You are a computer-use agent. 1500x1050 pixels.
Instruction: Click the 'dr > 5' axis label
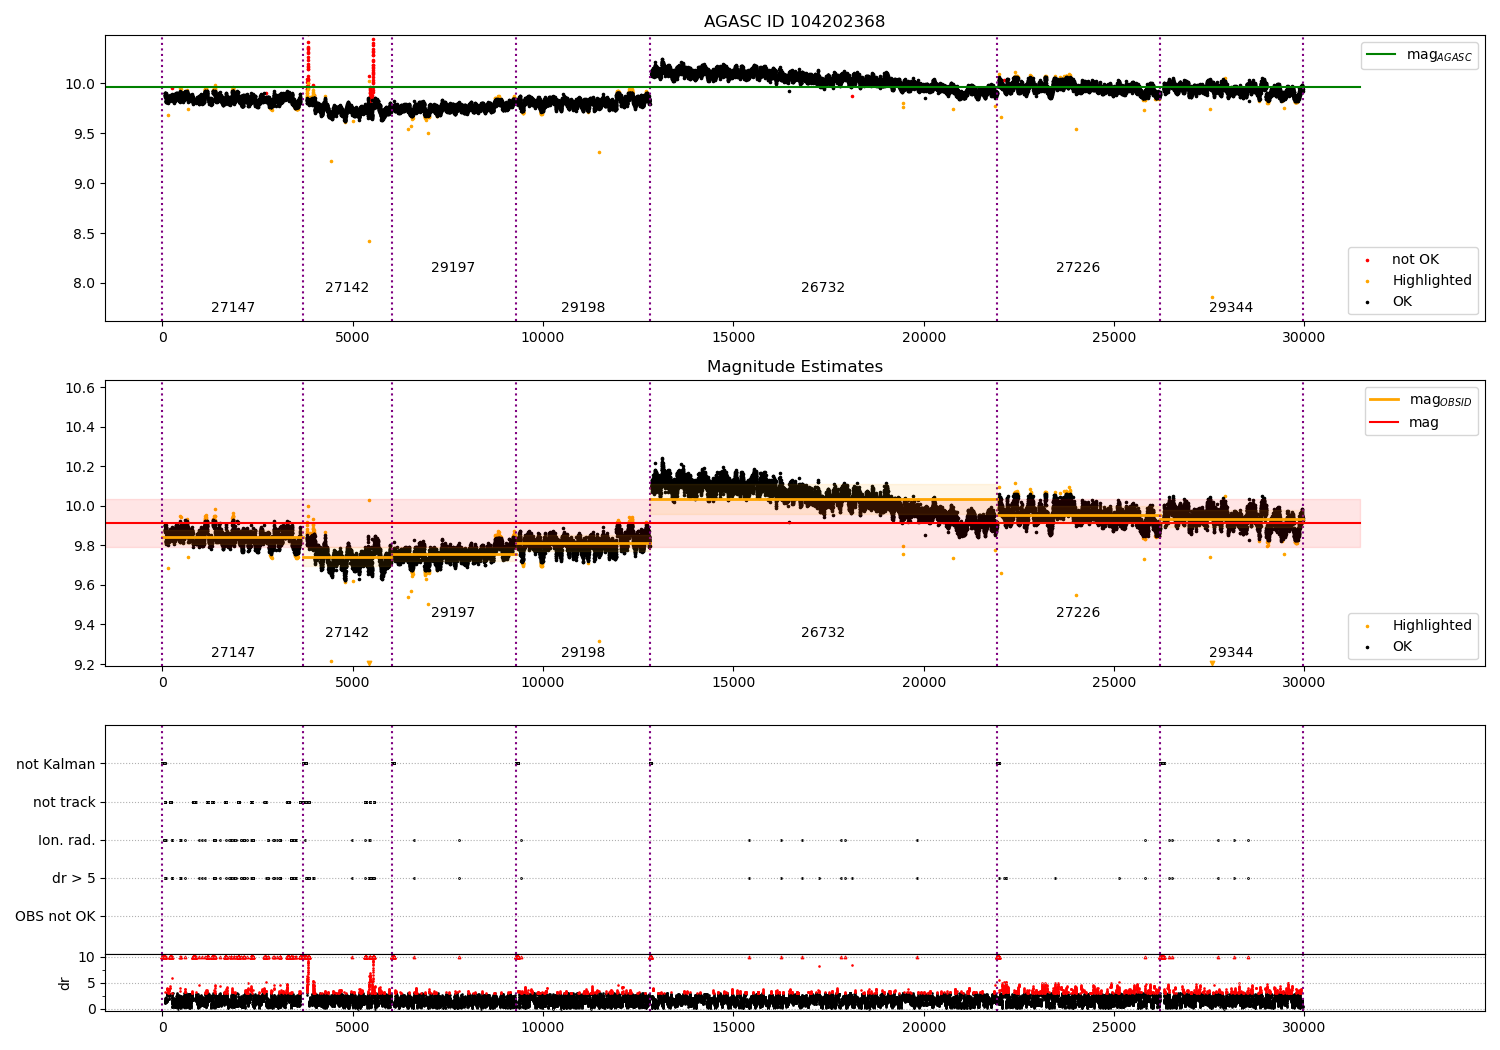coord(74,878)
